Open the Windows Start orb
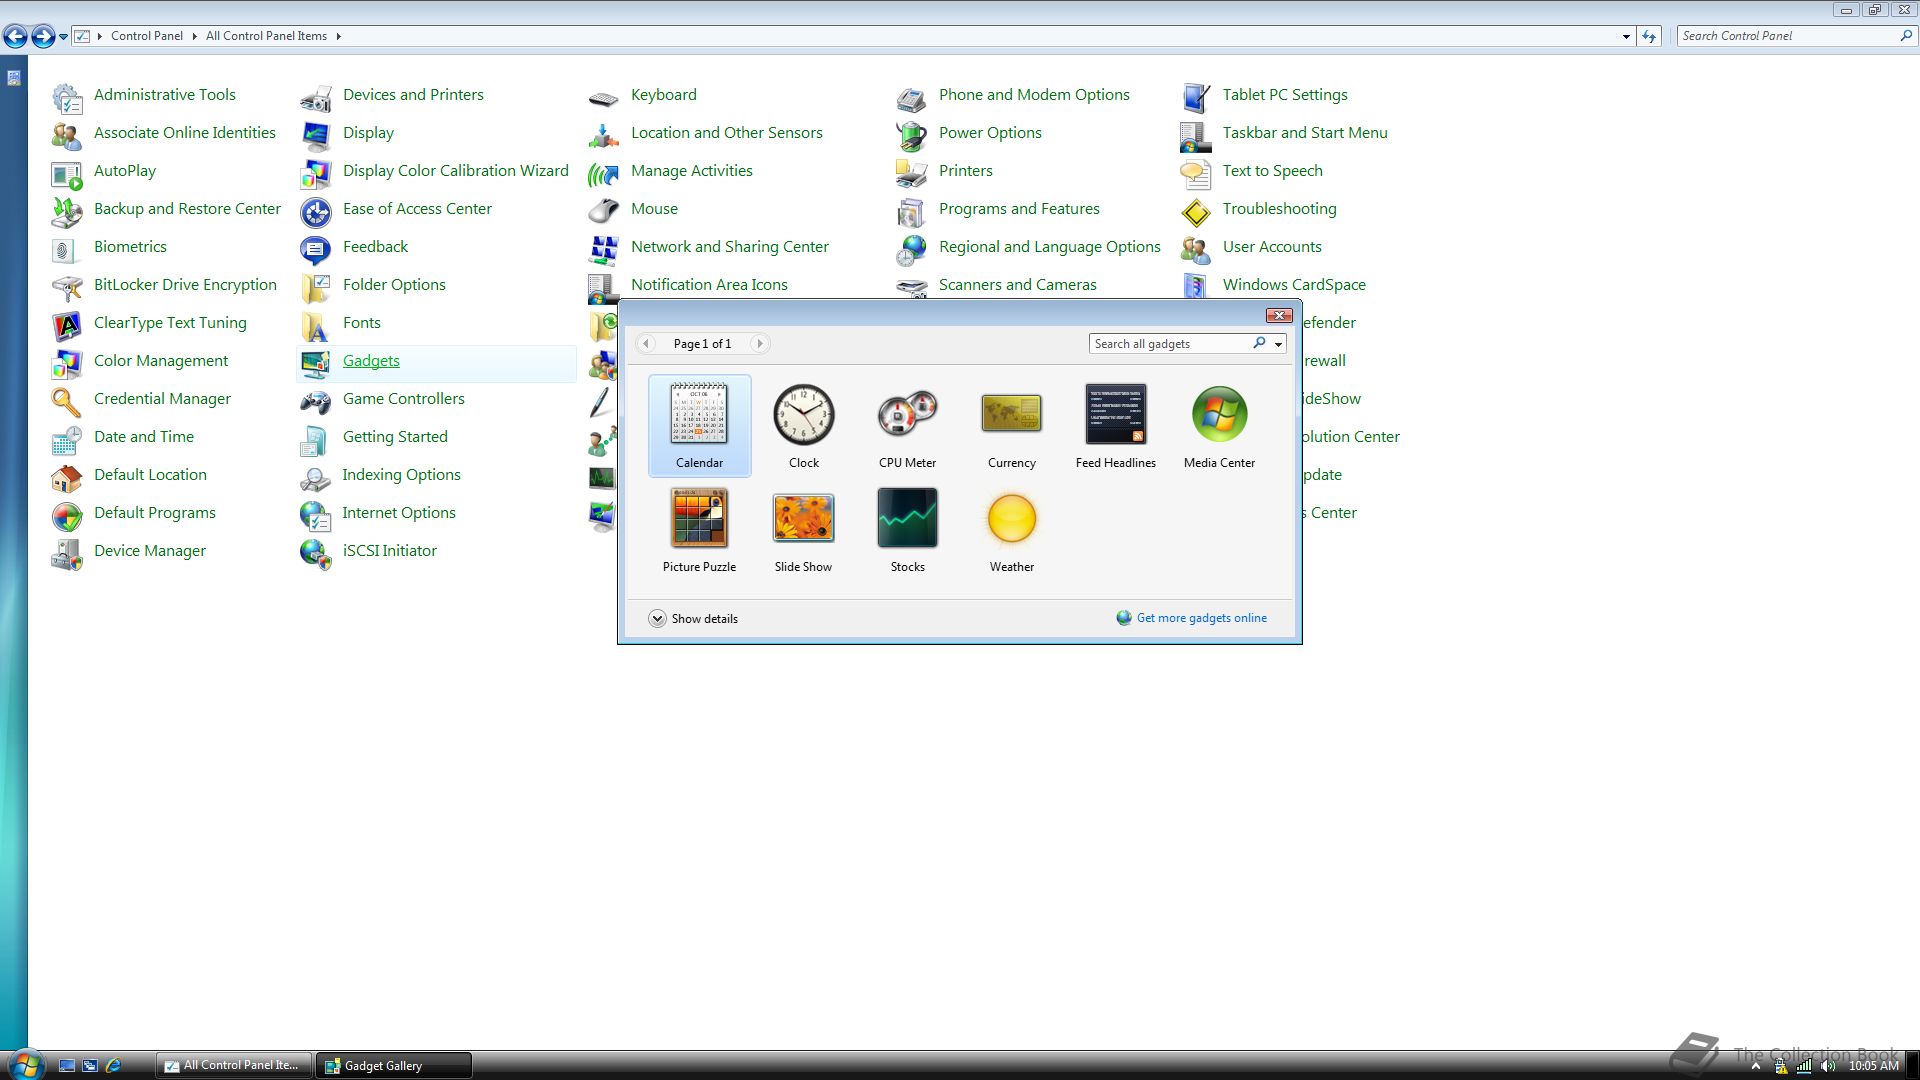 [x=25, y=1063]
